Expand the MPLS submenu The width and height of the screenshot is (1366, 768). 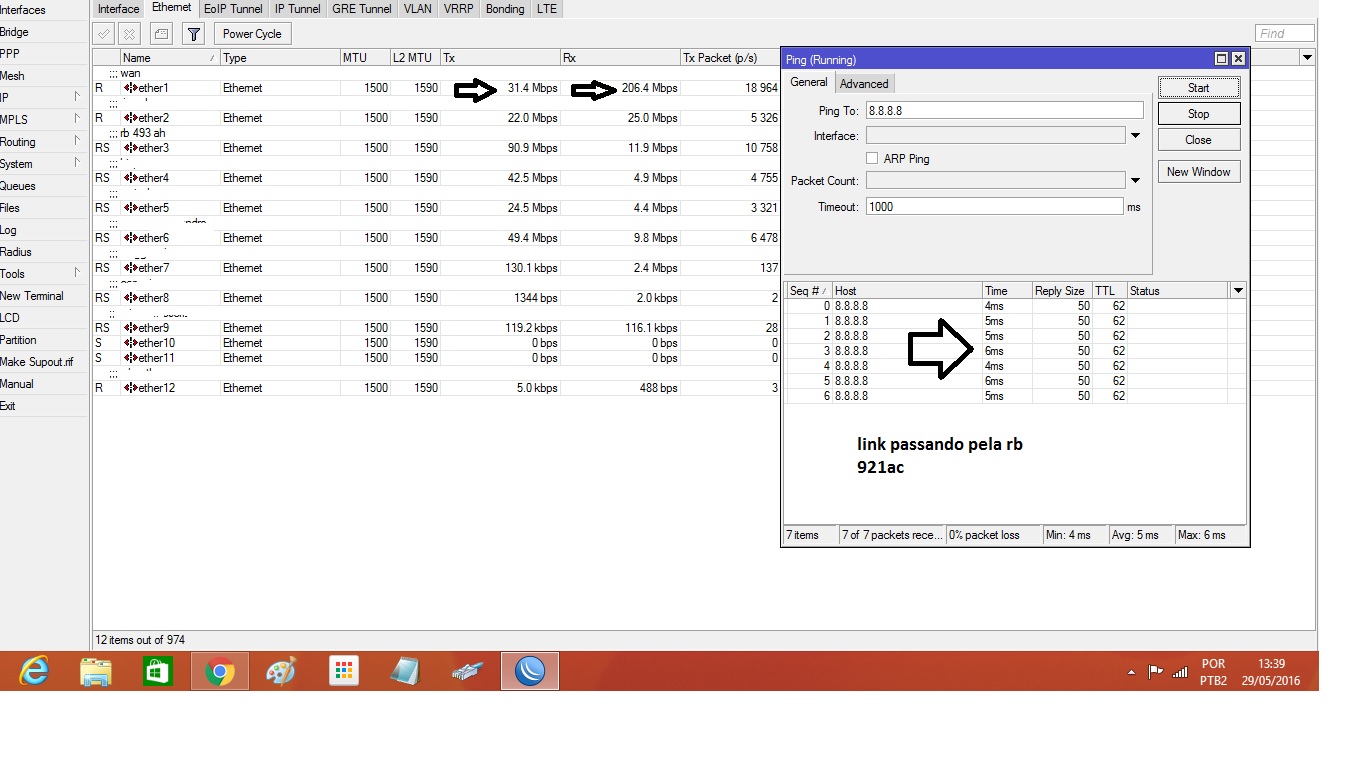pyautogui.click(x=77, y=119)
